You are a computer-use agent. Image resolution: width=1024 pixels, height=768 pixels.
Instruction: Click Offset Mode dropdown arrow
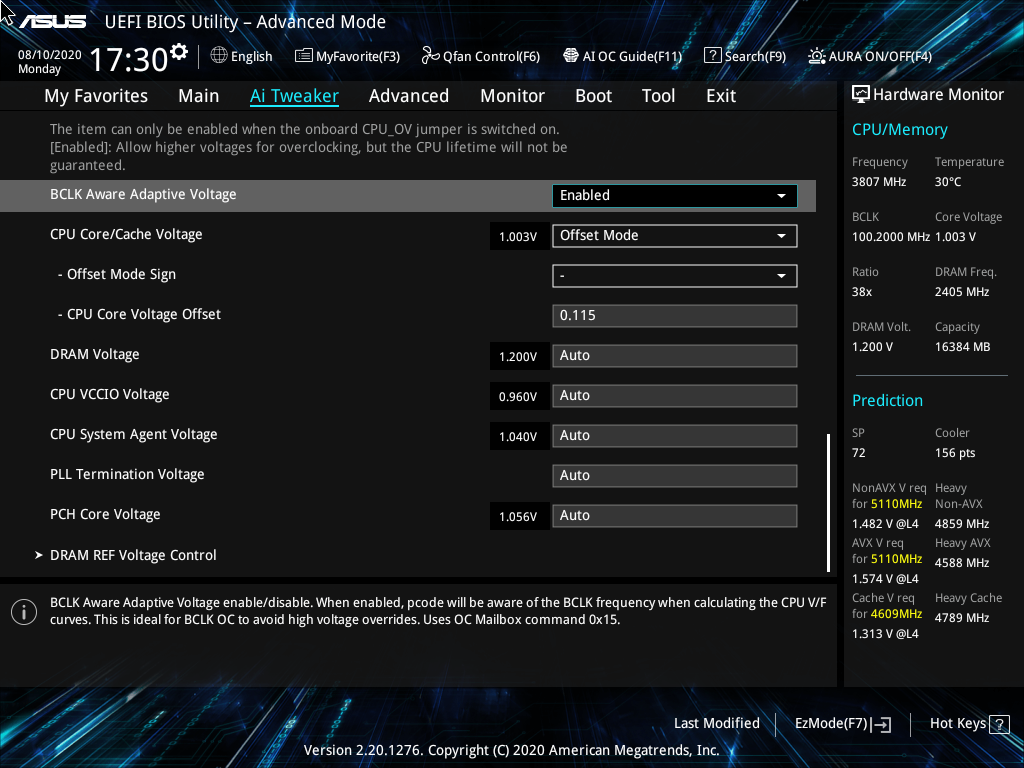tap(781, 236)
